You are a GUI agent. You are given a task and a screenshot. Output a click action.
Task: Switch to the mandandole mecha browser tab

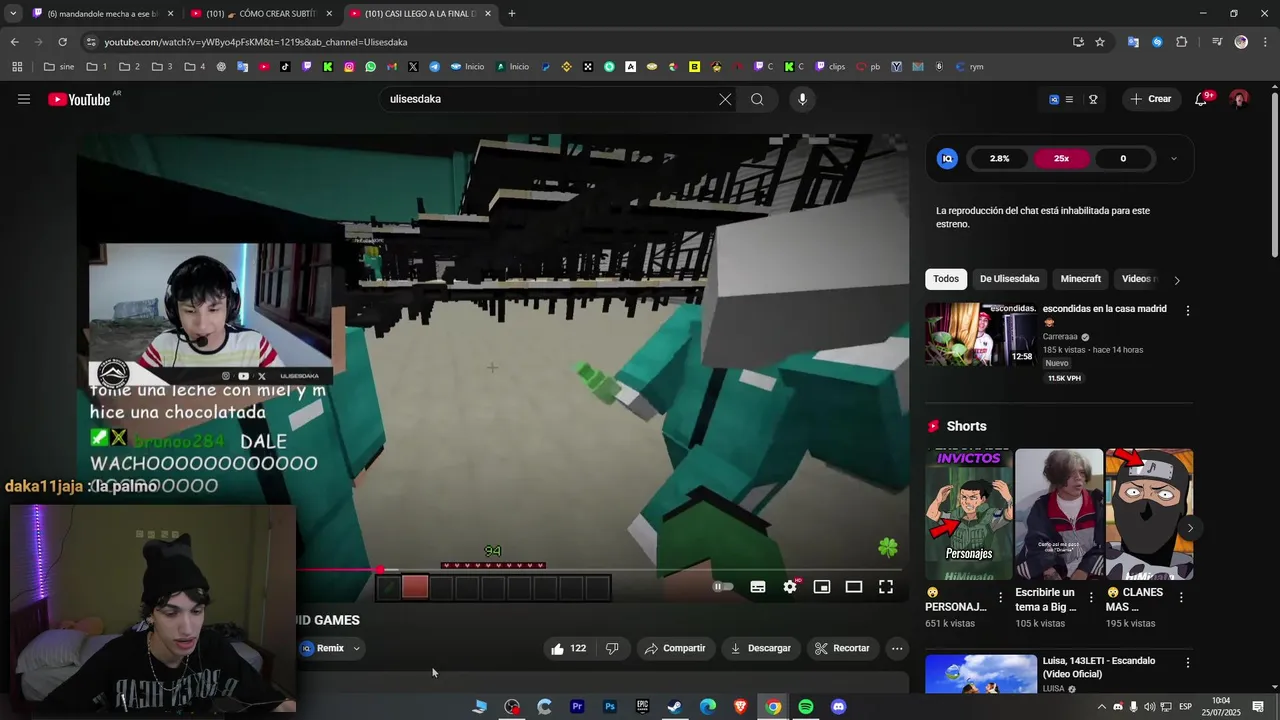tap(104, 14)
